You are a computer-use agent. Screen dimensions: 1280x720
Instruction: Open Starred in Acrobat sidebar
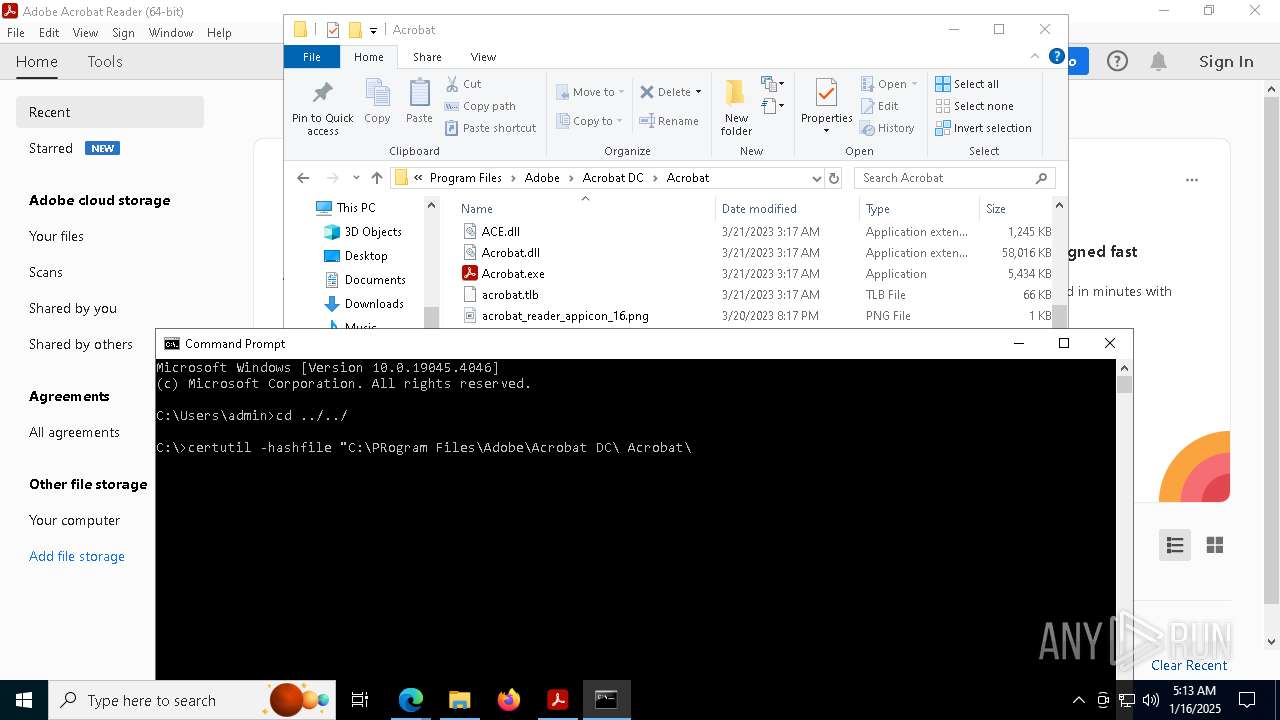click(51, 148)
